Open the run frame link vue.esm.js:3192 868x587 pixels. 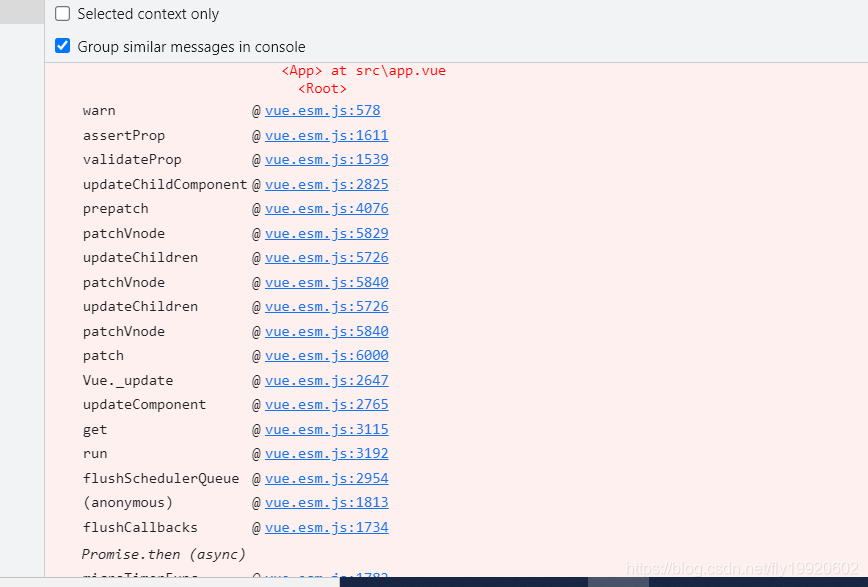click(x=326, y=453)
